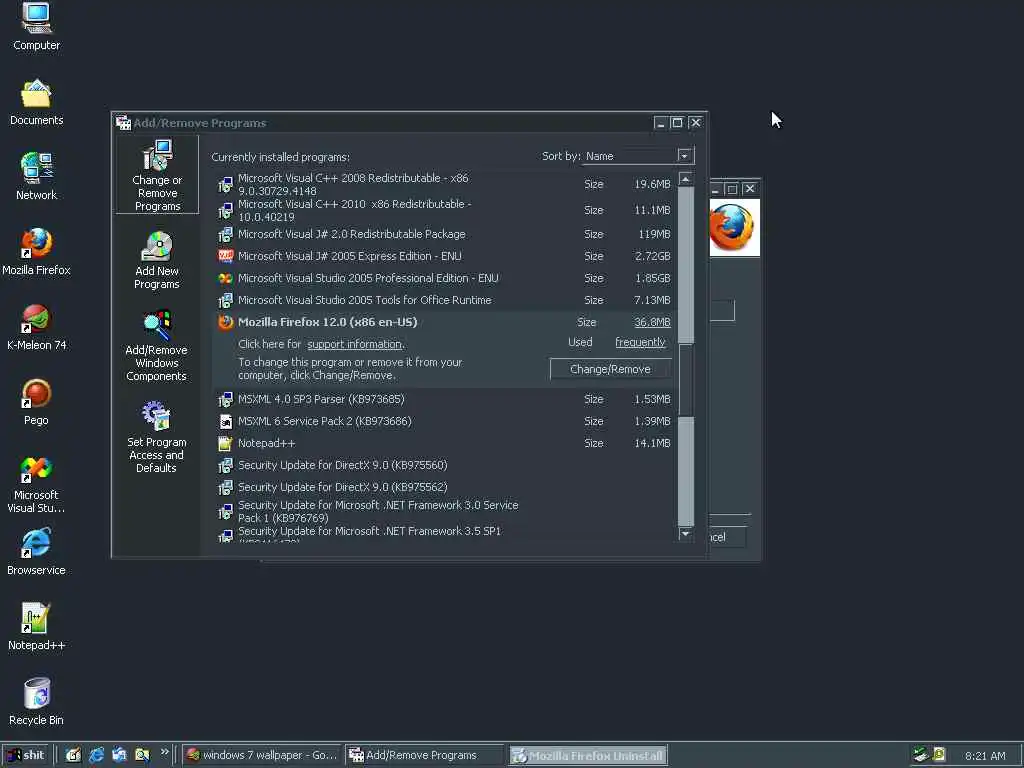Open Set Program Access and Defaults
1024x768 pixels.
tap(157, 438)
